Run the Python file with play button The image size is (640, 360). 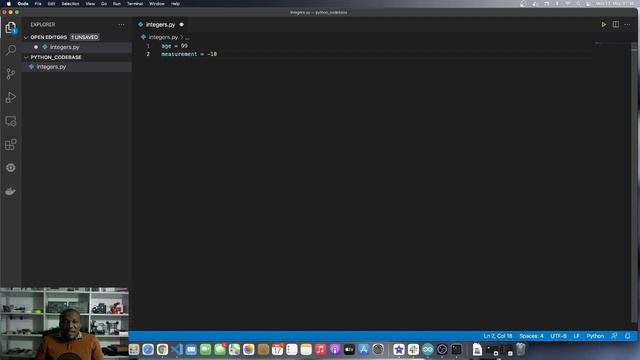coord(603,24)
